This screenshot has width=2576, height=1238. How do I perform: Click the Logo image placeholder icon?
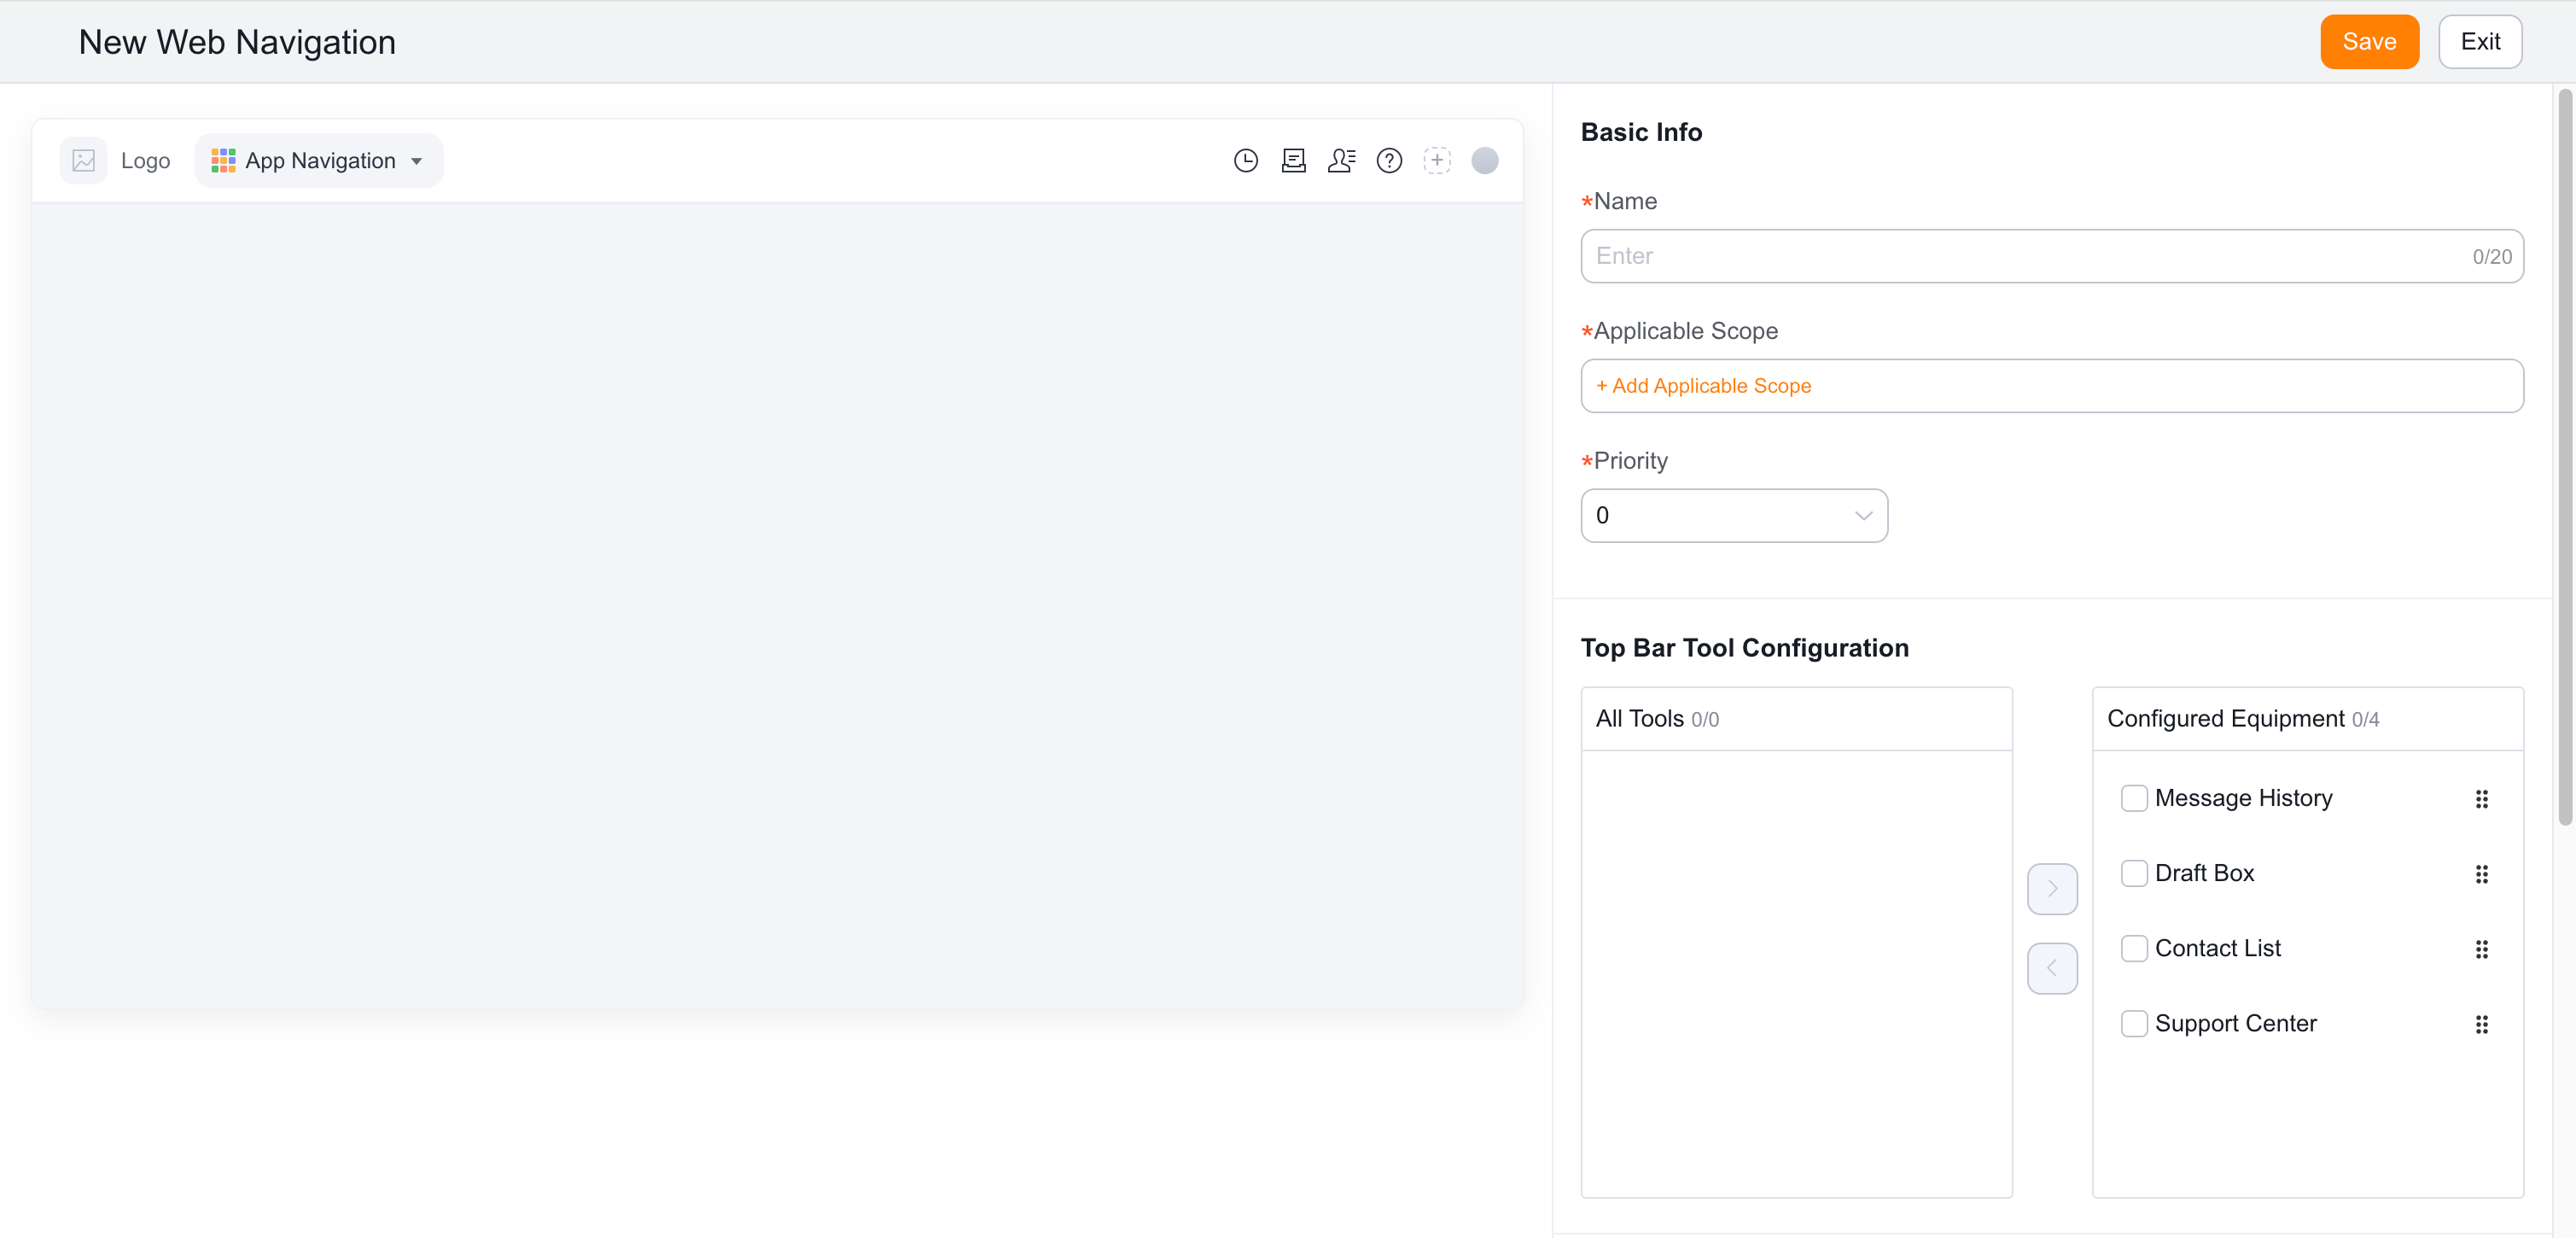pyautogui.click(x=84, y=160)
